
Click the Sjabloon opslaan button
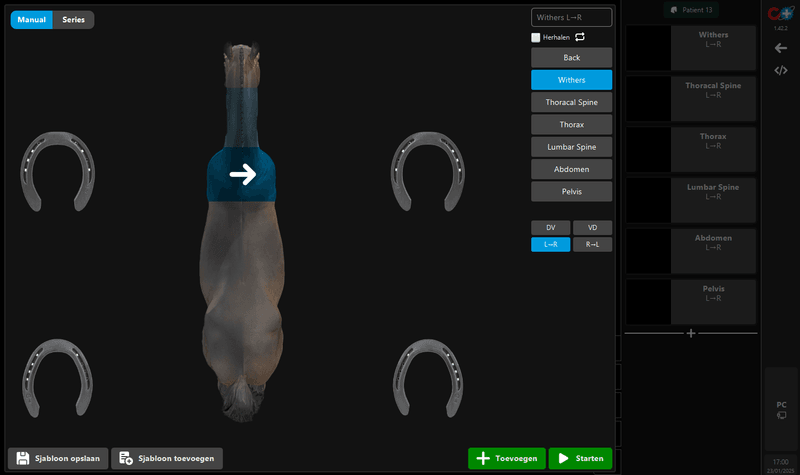[57, 458]
